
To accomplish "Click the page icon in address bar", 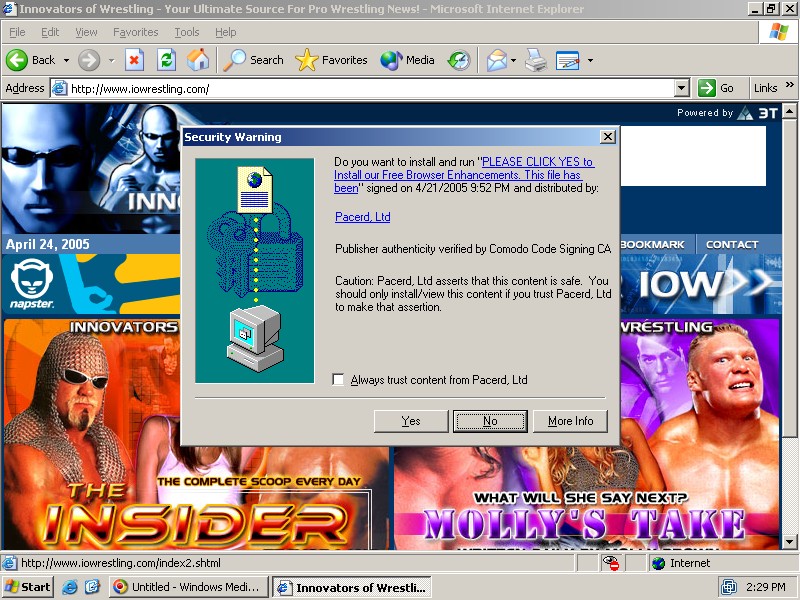I will click(60, 88).
